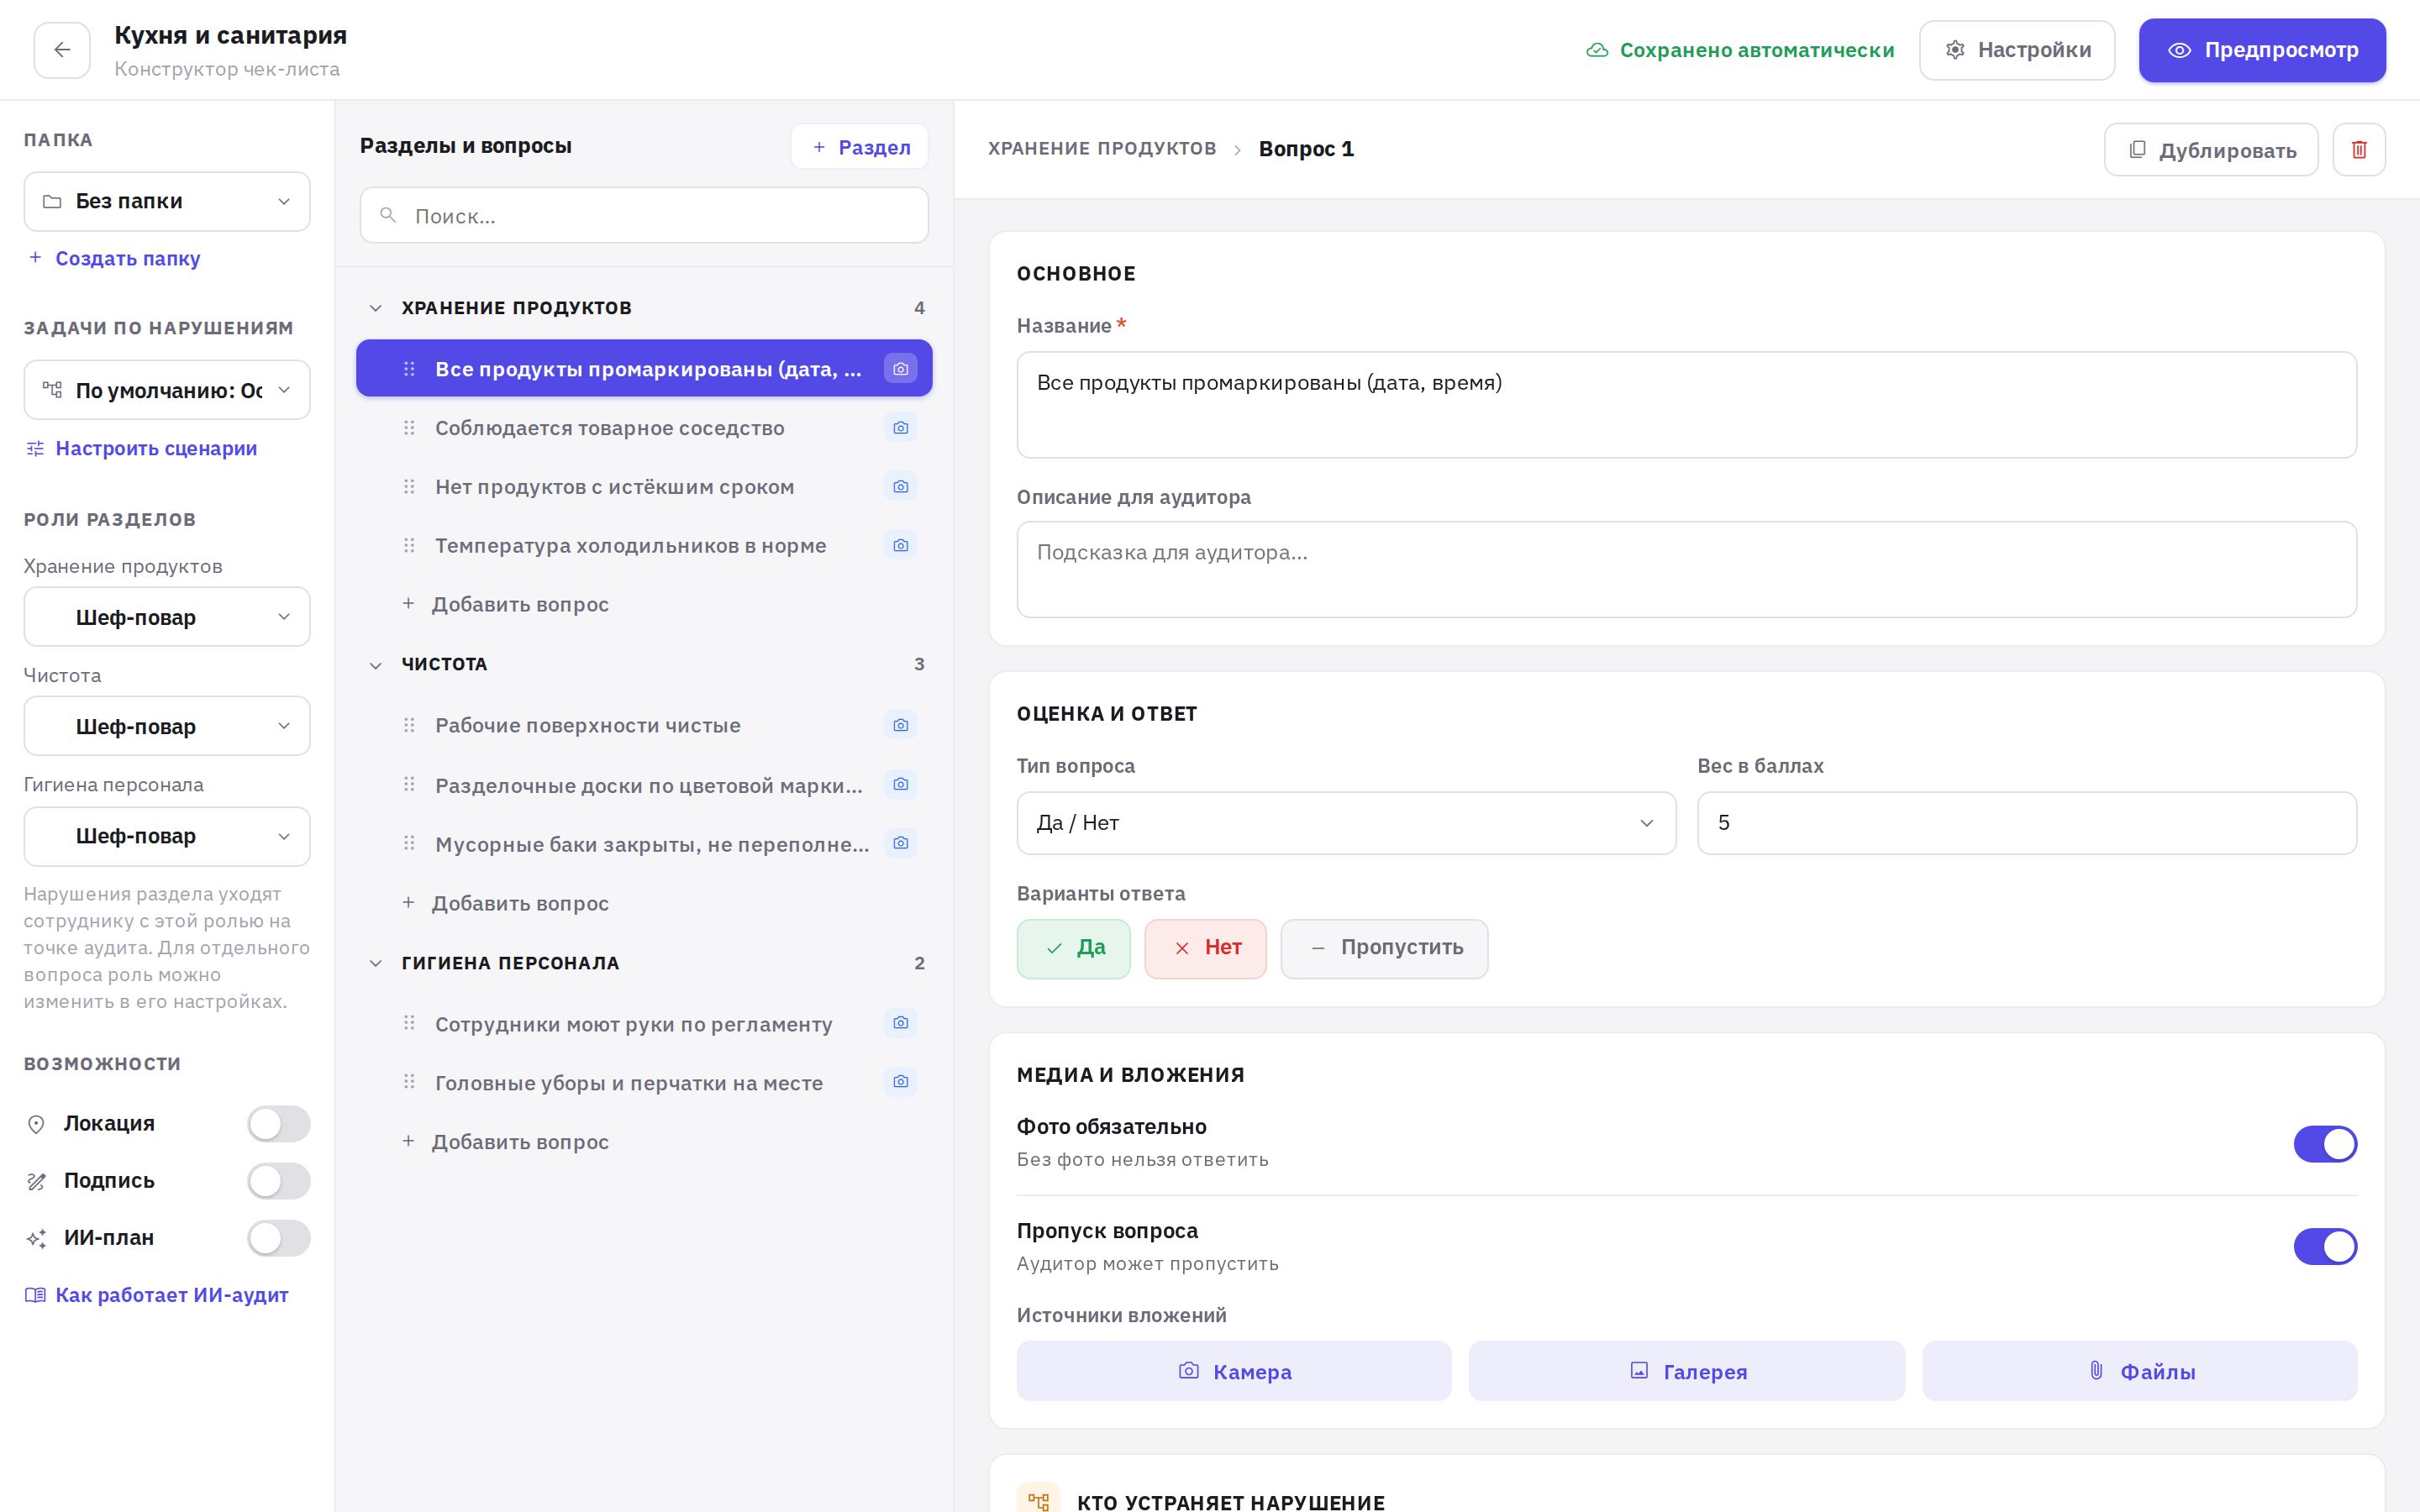The image size is (2420, 1512).
Task: Click drag handle of 'Температура холодильников в норме'
Action: click(409, 546)
